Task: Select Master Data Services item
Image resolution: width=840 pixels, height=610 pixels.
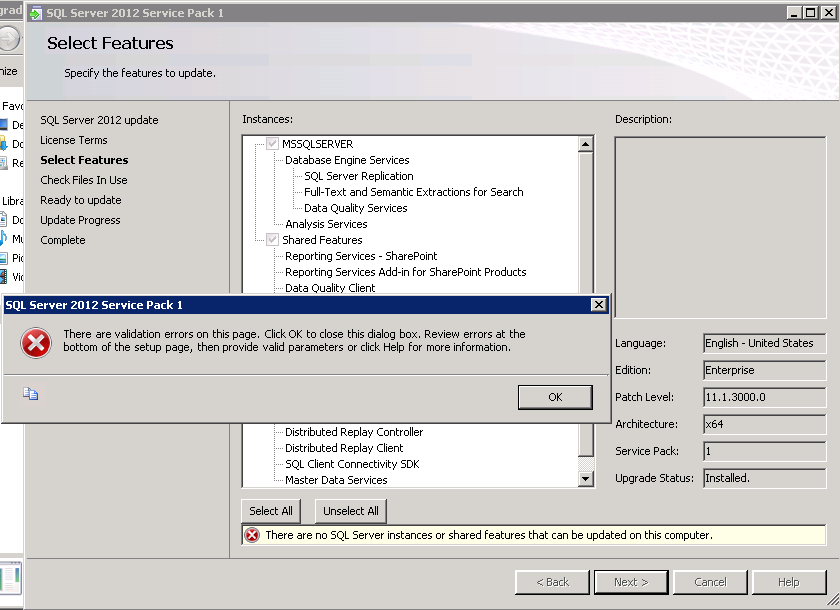Action: (336, 480)
